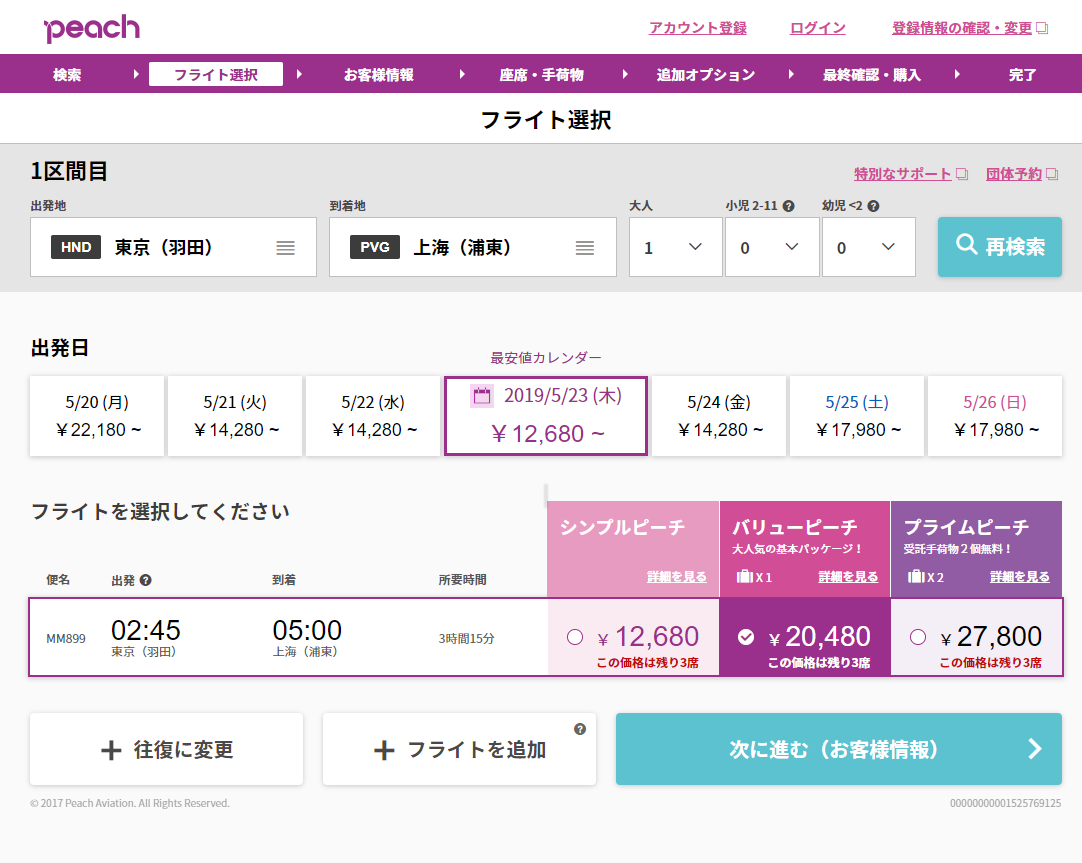Click external link icon beside 団体予約
This screenshot has width=1082, height=863.
(1052, 174)
